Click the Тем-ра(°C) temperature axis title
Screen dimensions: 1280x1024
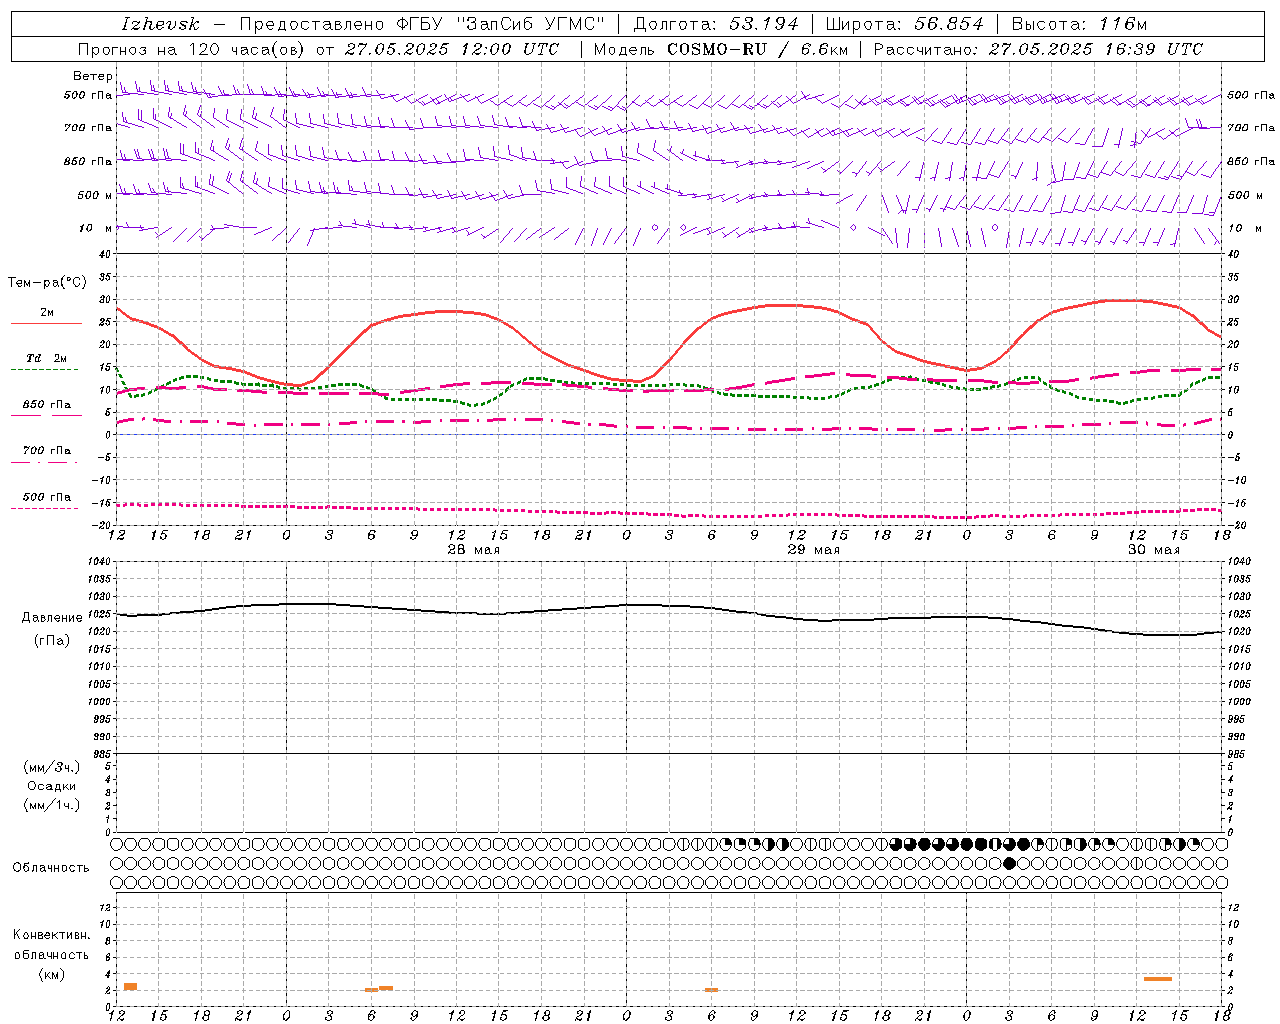click(x=47, y=283)
